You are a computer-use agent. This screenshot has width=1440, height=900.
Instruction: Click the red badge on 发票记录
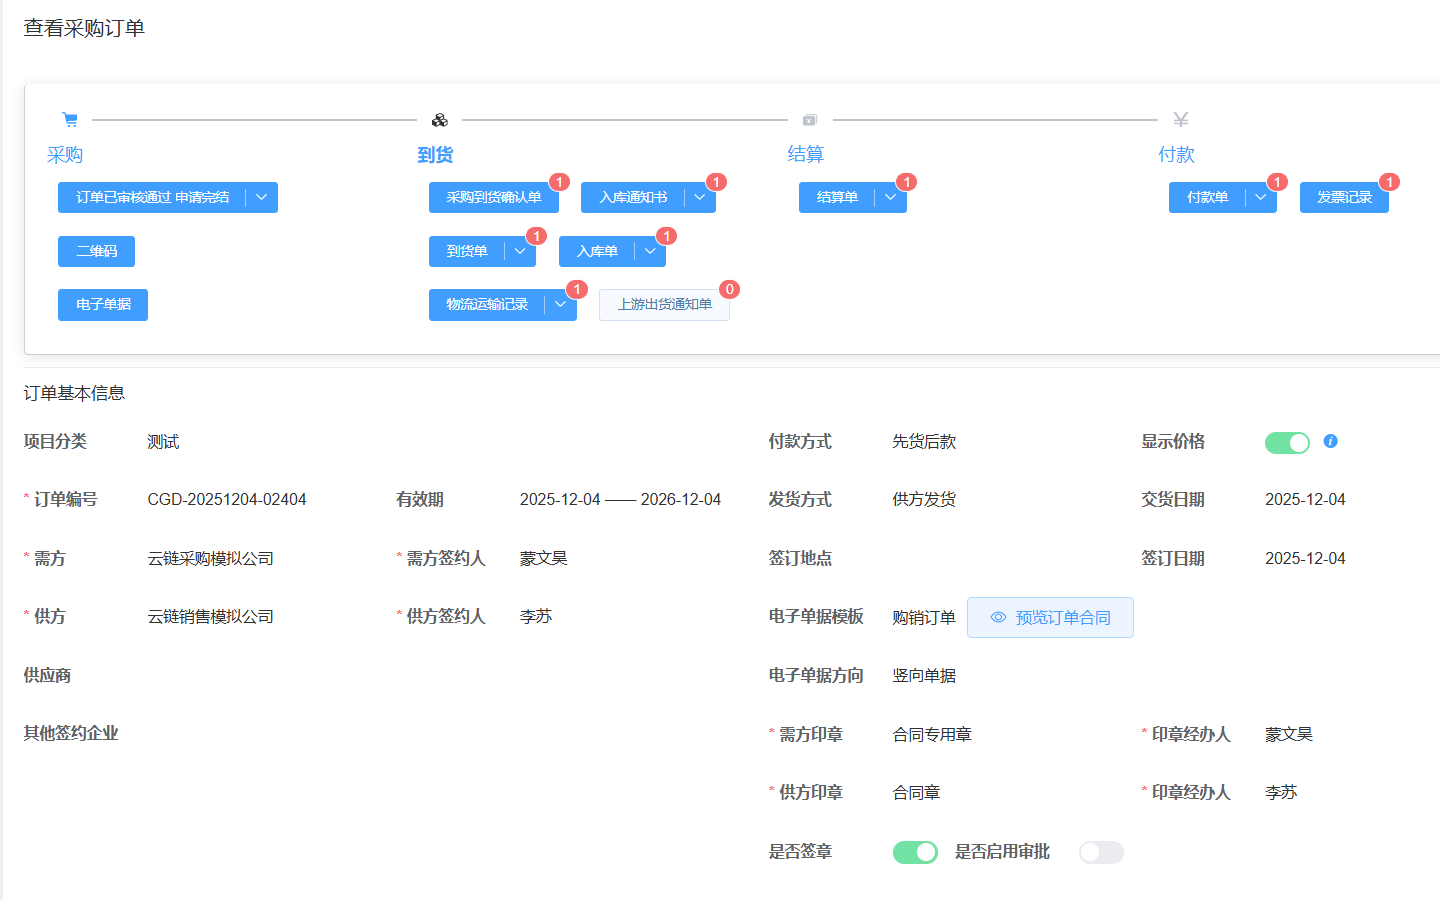pos(1389,182)
